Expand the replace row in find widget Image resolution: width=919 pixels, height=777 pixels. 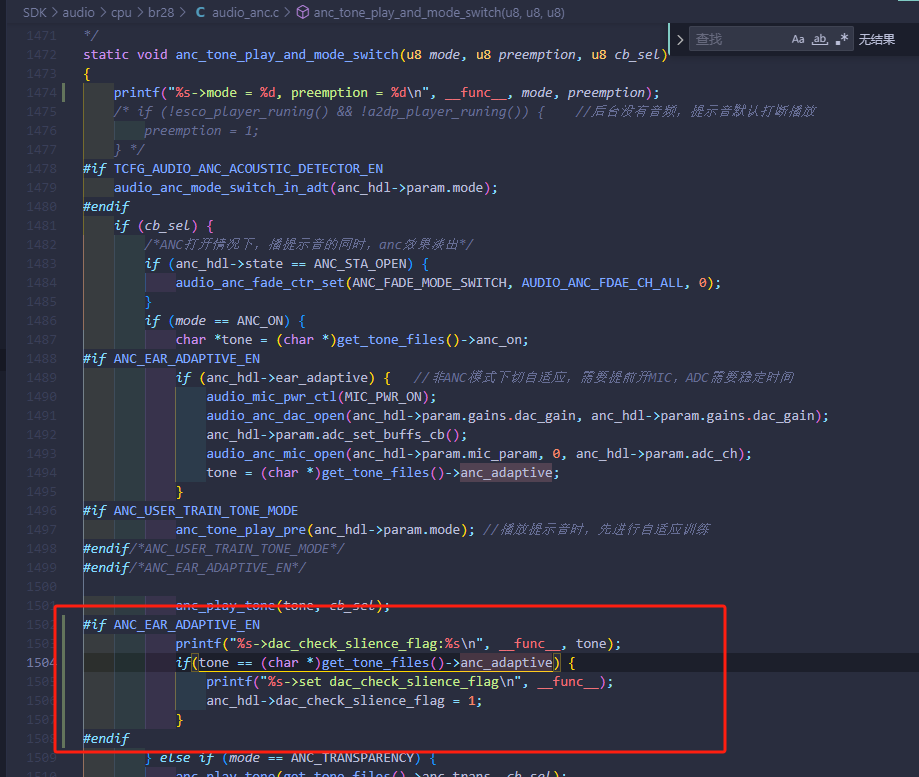pyautogui.click(x=680, y=40)
